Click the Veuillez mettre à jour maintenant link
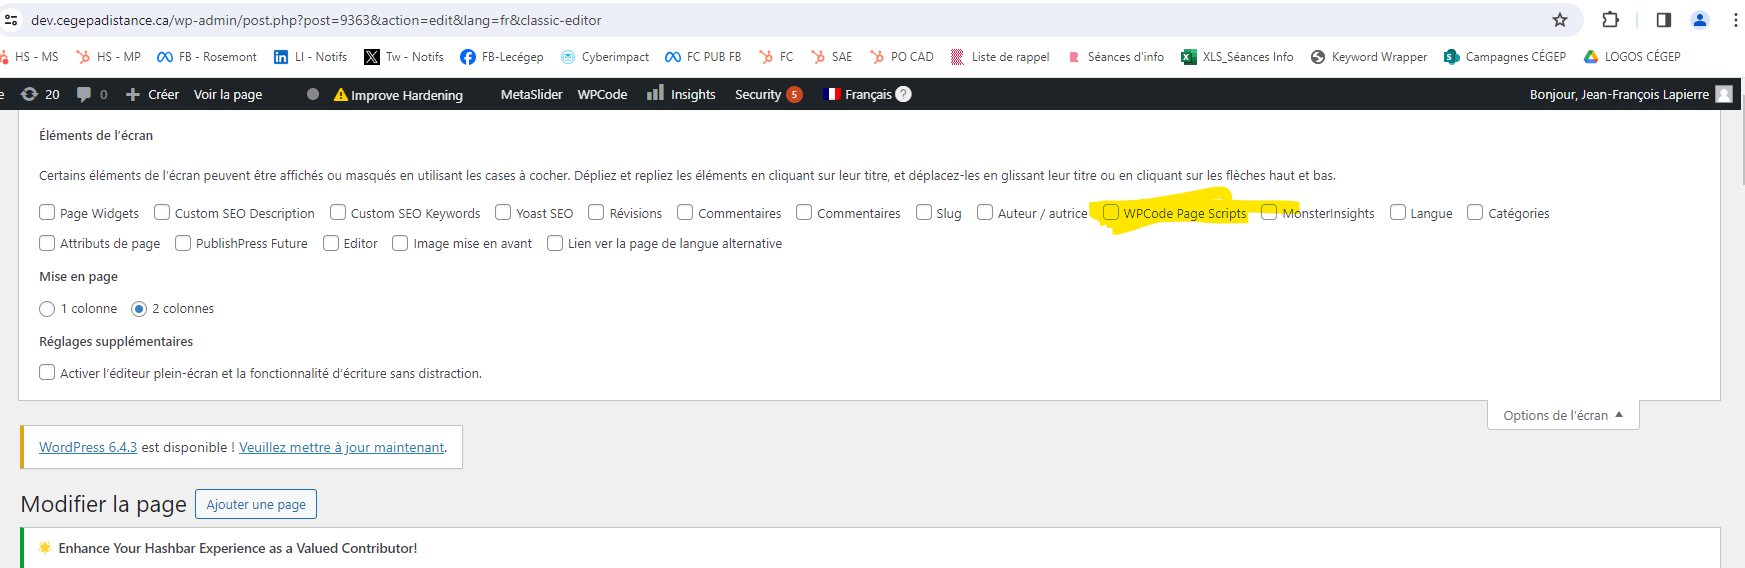Image resolution: width=1745 pixels, height=568 pixels. point(342,447)
